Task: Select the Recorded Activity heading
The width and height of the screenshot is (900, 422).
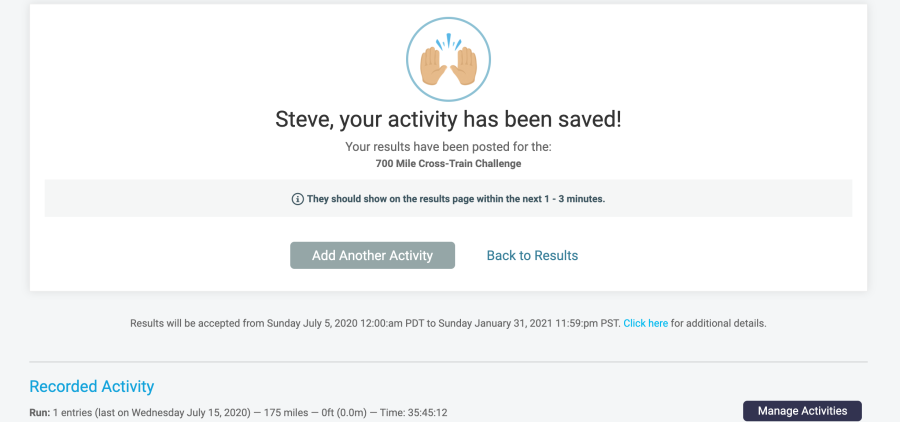Action: tap(92, 386)
